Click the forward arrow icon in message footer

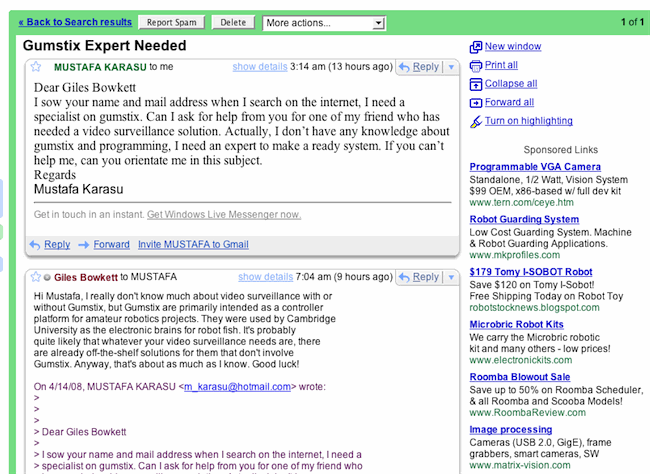pyautogui.click(x=84, y=245)
